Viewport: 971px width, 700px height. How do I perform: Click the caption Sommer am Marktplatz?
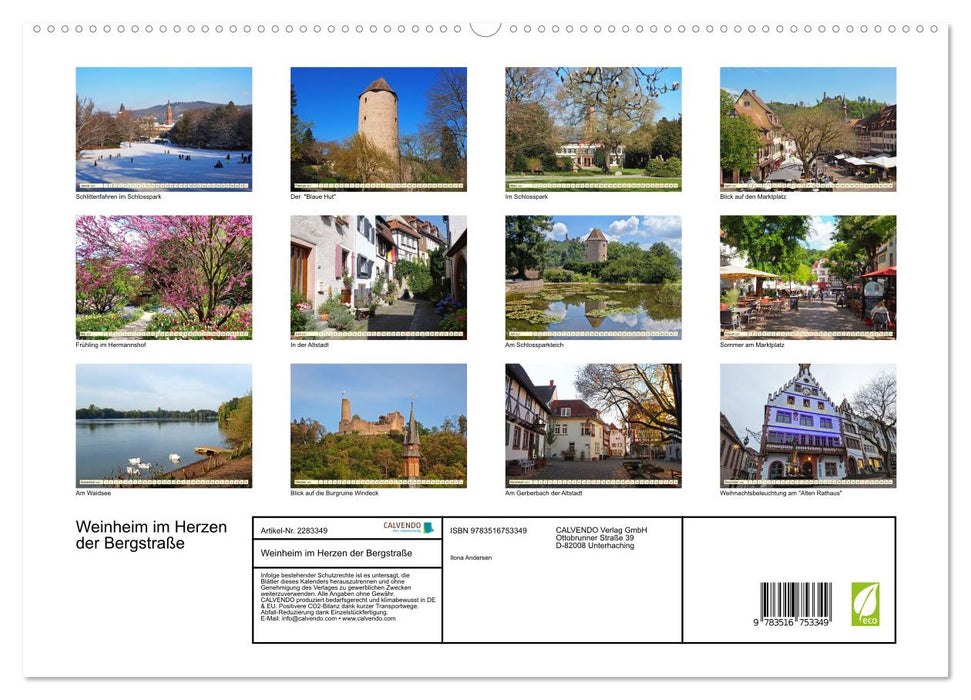point(752,345)
